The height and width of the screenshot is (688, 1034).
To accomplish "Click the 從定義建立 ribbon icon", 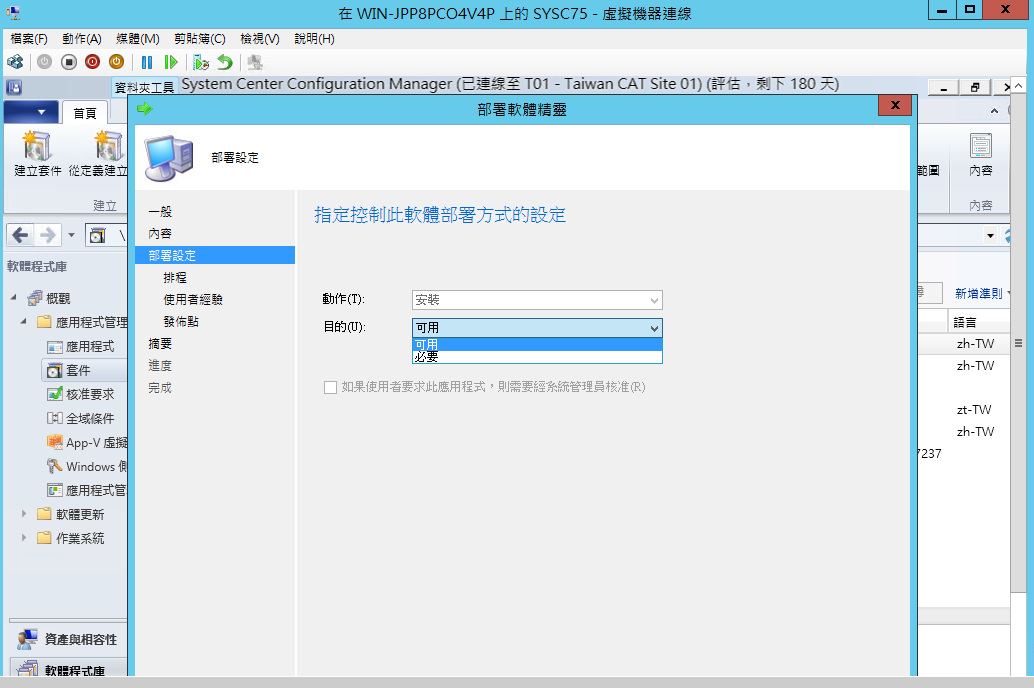I will pyautogui.click(x=109, y=146).
